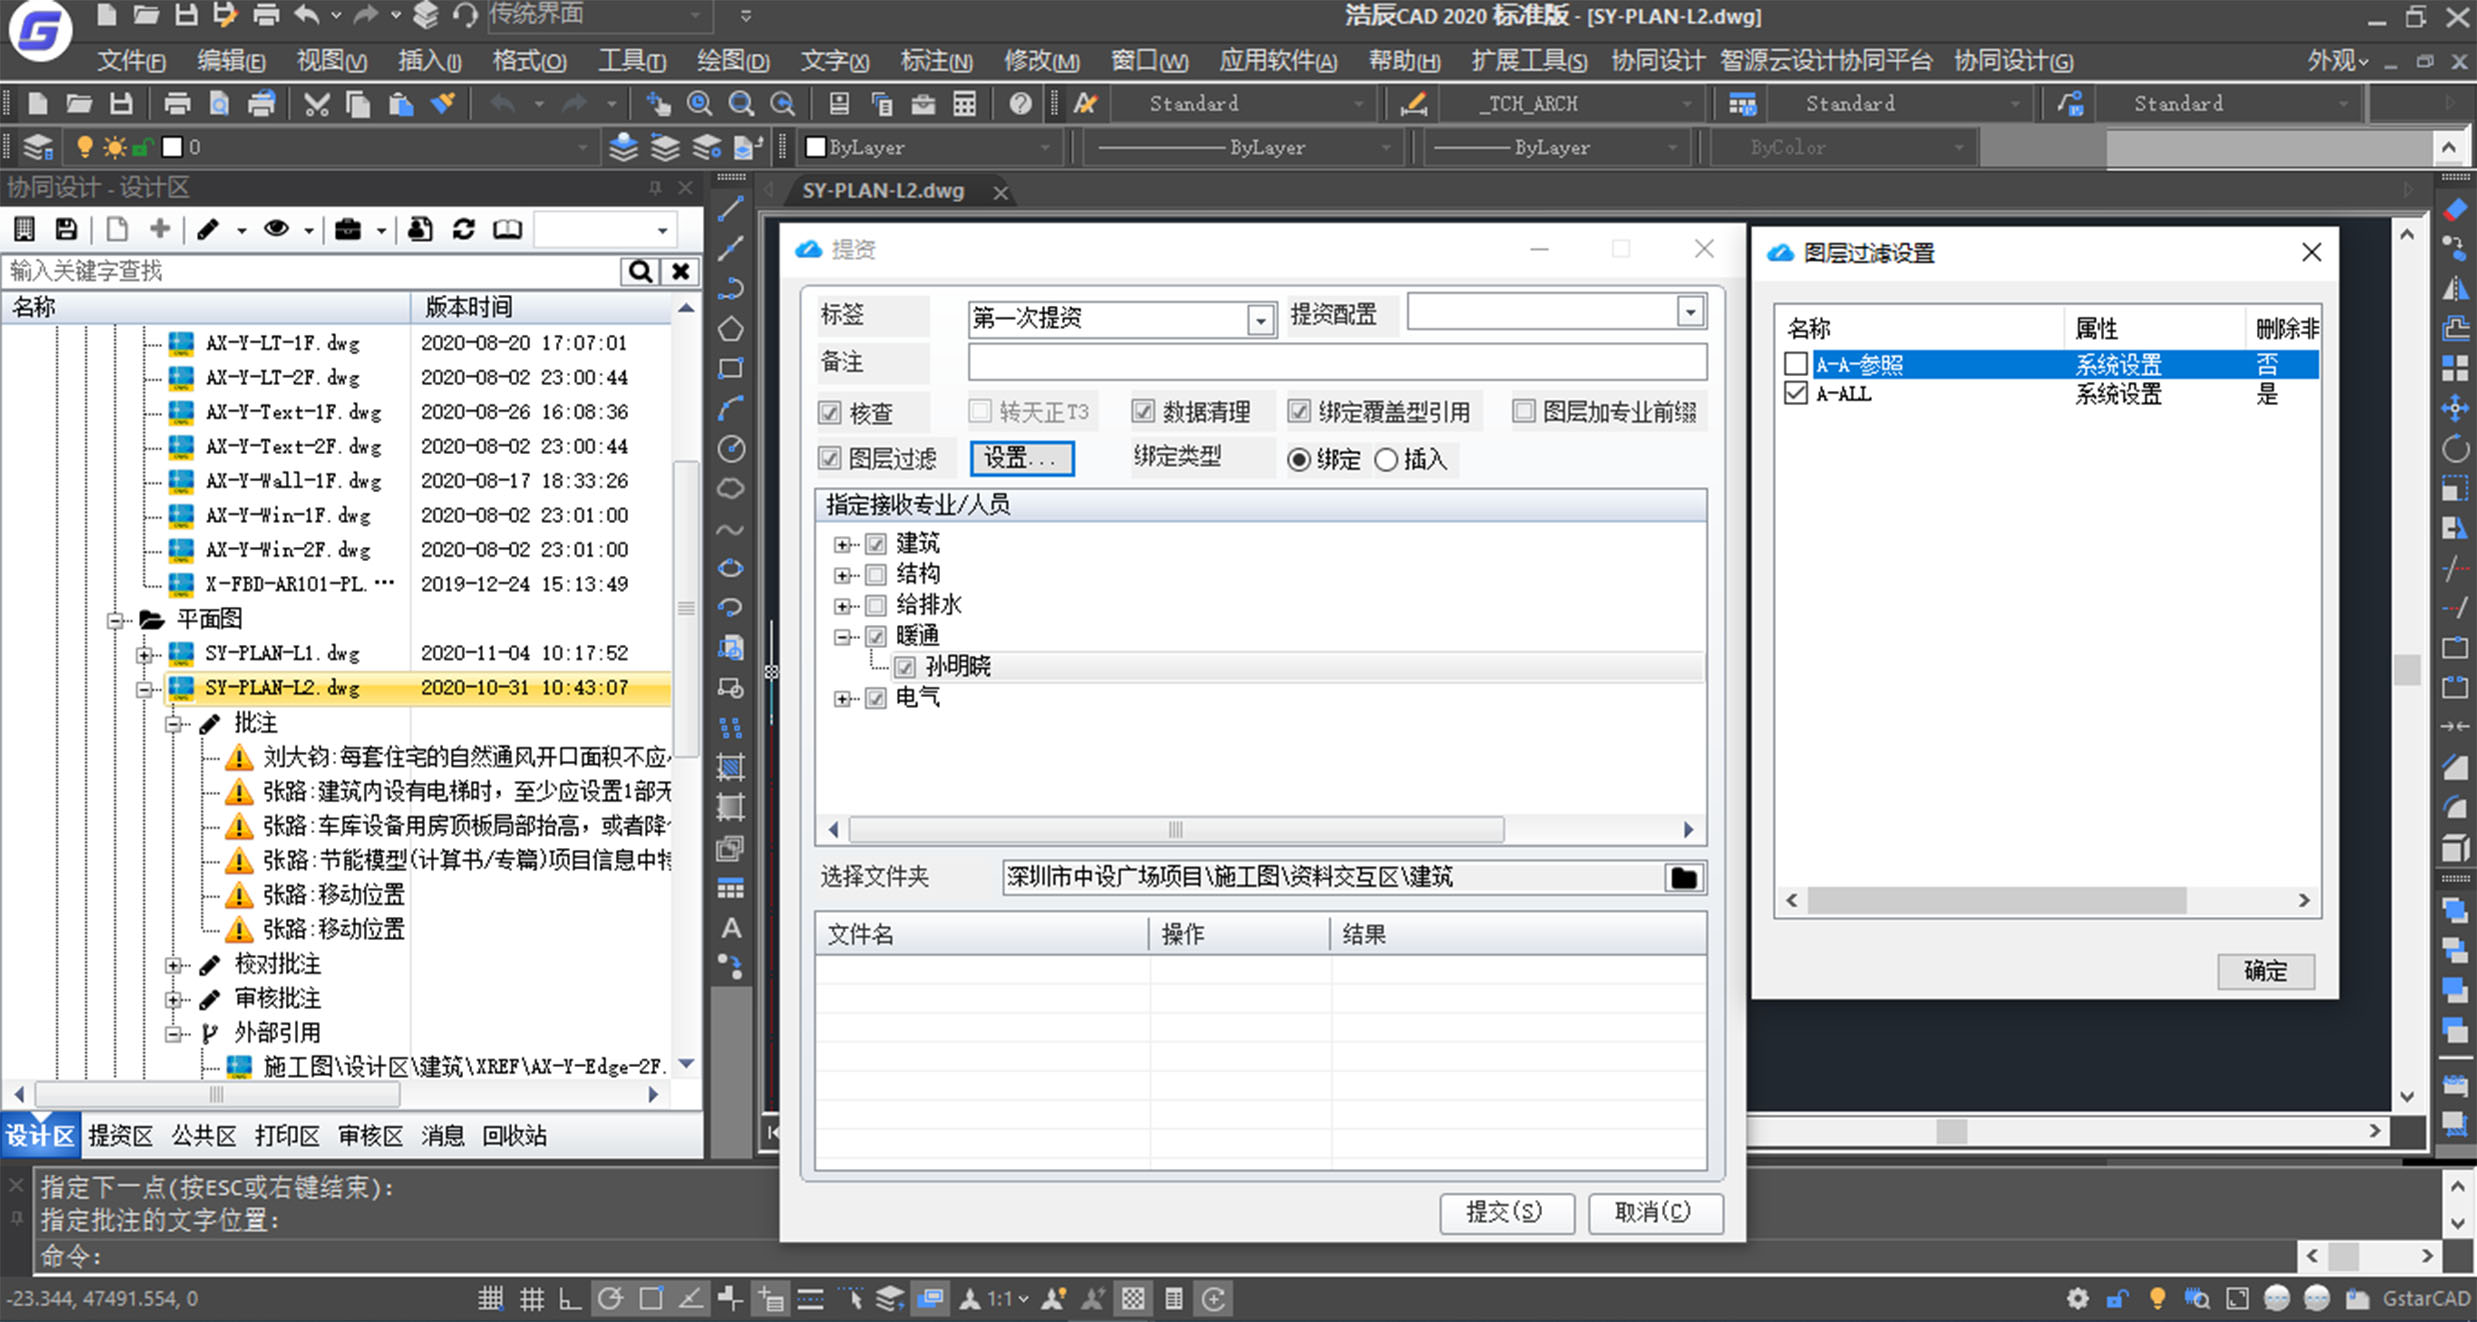Click the 备注 input field
This screenshot has width=2477, height=1322.
coord(1337,362)
